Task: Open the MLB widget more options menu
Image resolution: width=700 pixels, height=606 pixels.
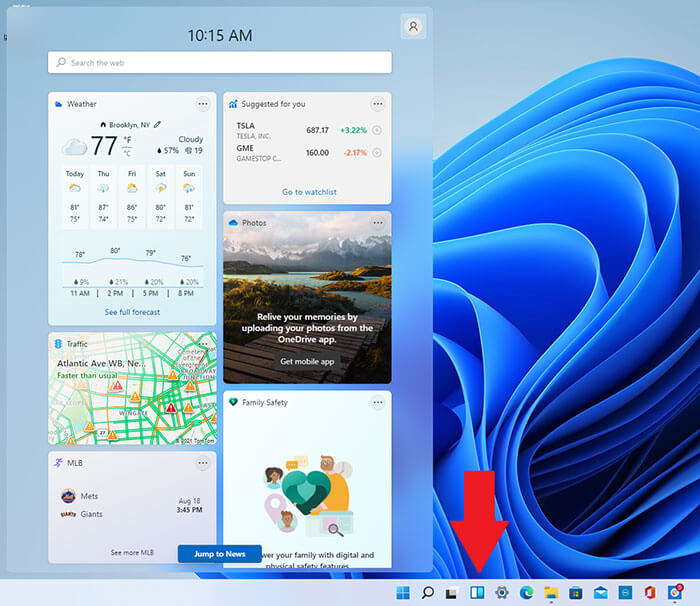Action: [x=203, y=463]
